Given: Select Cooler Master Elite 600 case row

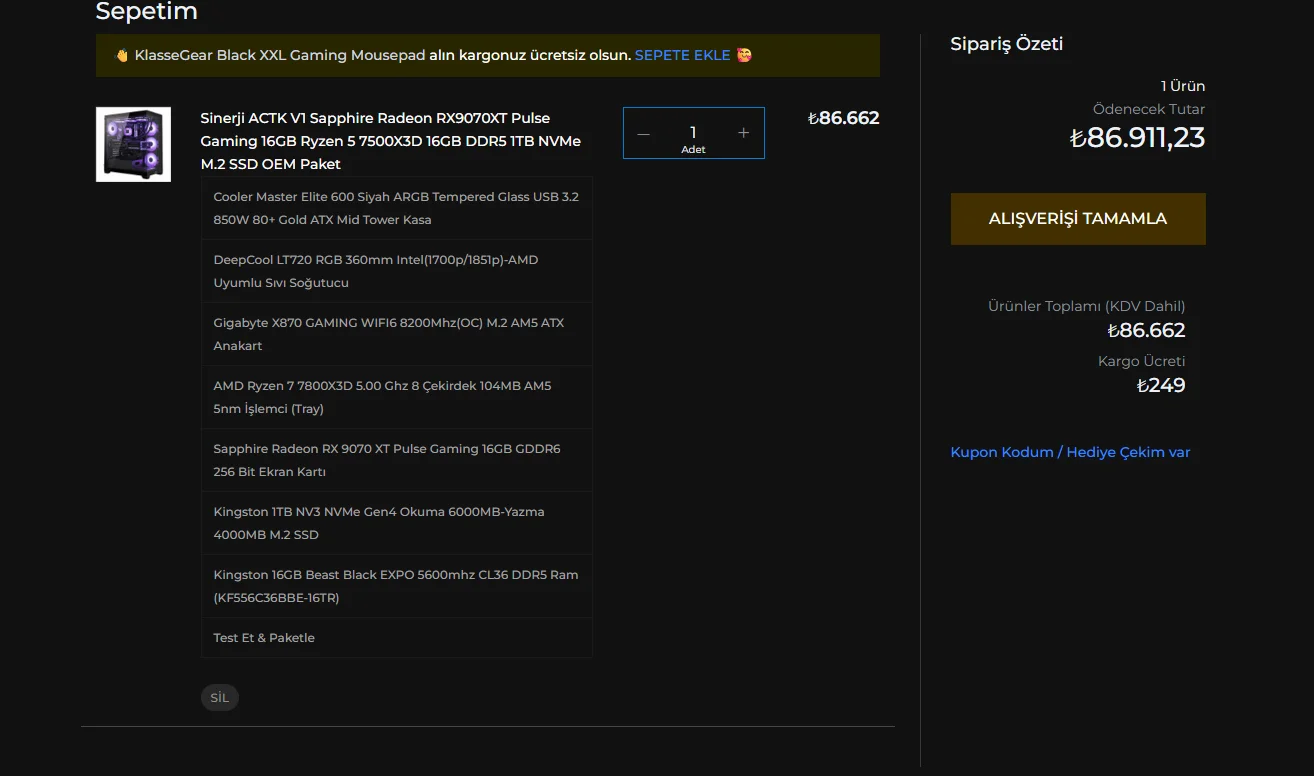Looking at the screenshot, I should click(x=397, y=208).
